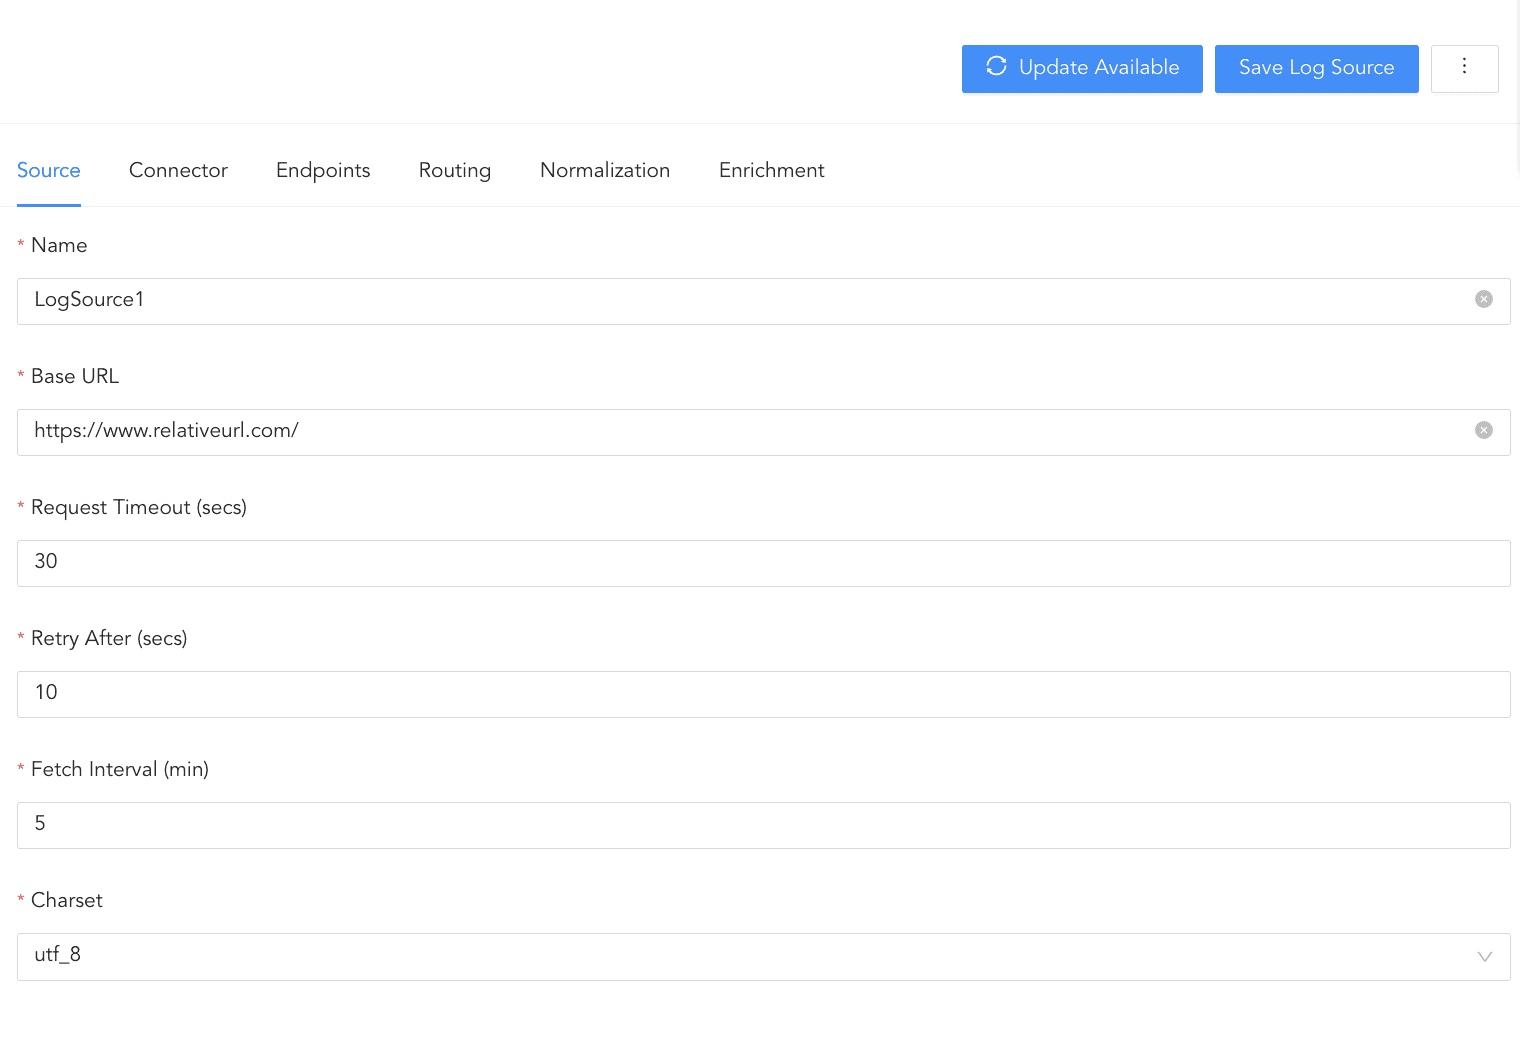Click the Request Timeout (secs) label
This screenshot has width=1520, height=1048.
138,507
